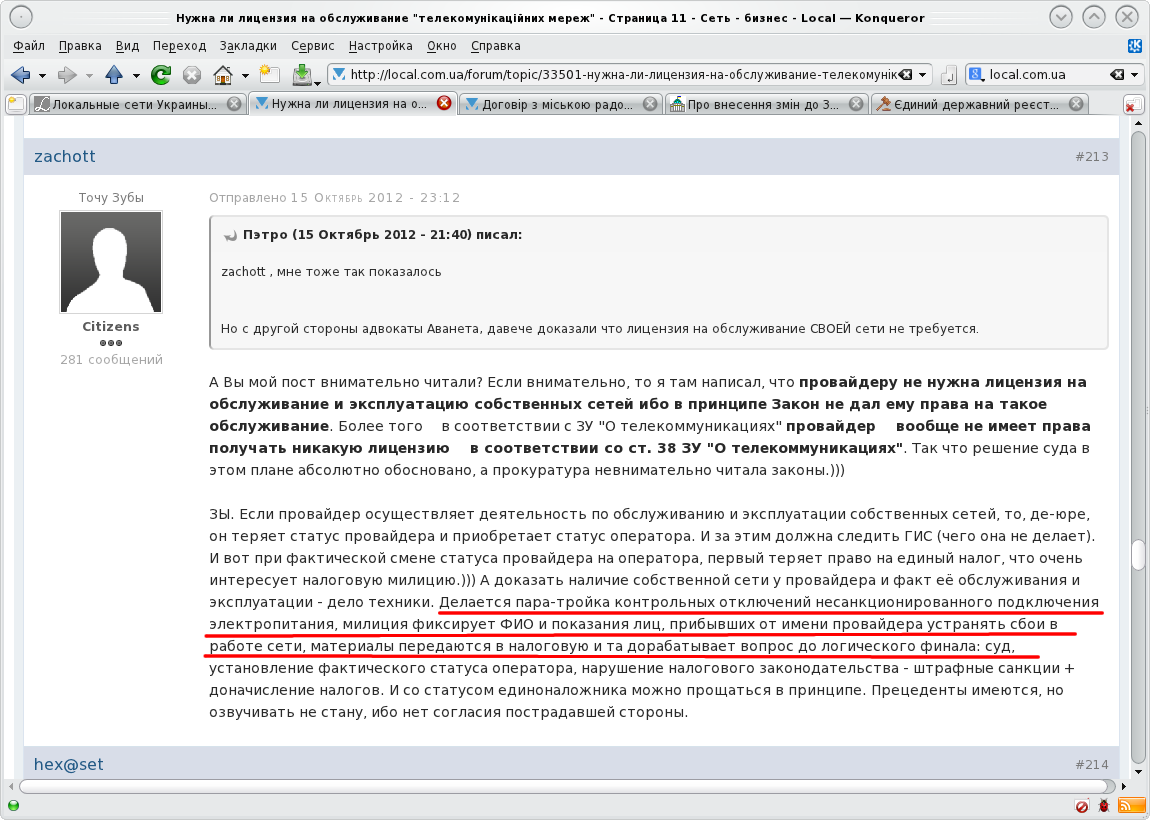Close the 'Локальные сети Украины' tab
This screenshot has height=820, width=1150.
coord(234,104)
